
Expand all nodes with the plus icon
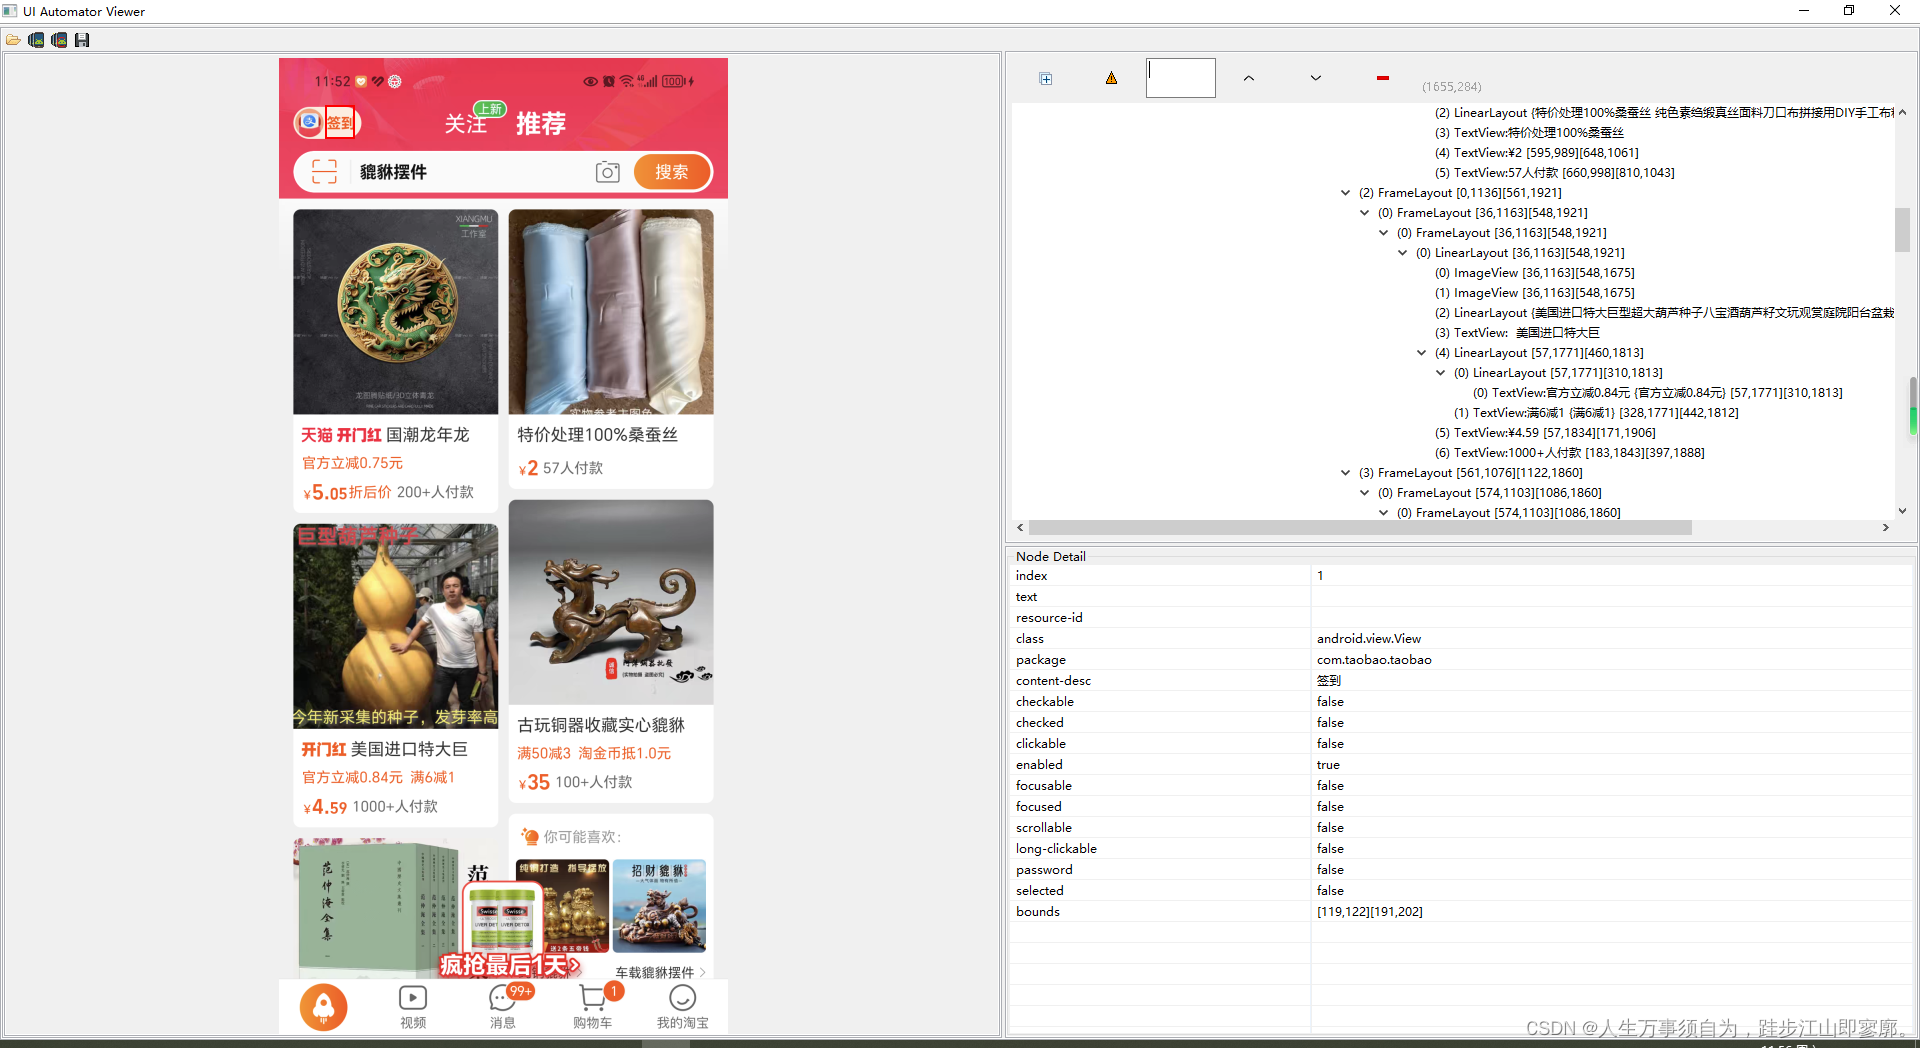click(1046, 78)
